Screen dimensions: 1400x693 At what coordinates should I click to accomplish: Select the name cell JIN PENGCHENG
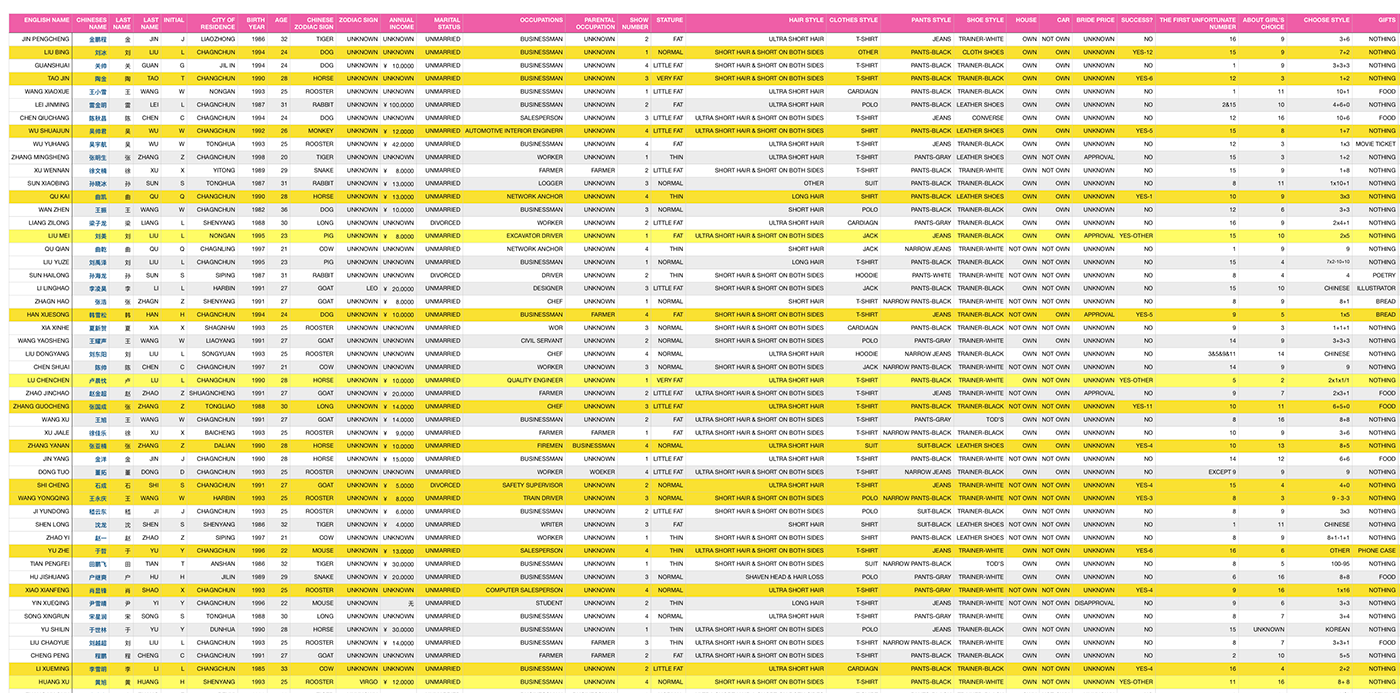coord(46,38)
